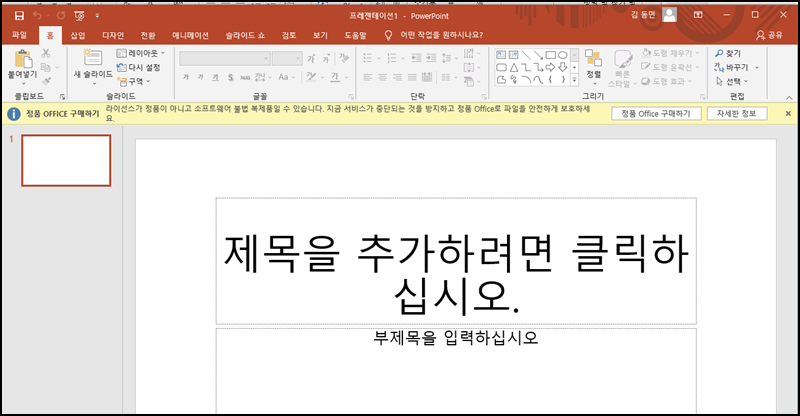Click the 공유 share button
The height and width of the screenshot is (416, 800).
(769, 35)
